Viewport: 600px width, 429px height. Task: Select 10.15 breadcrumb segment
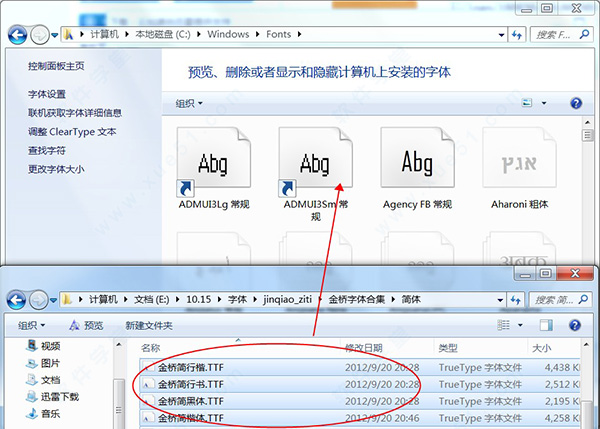pos(199,299)
